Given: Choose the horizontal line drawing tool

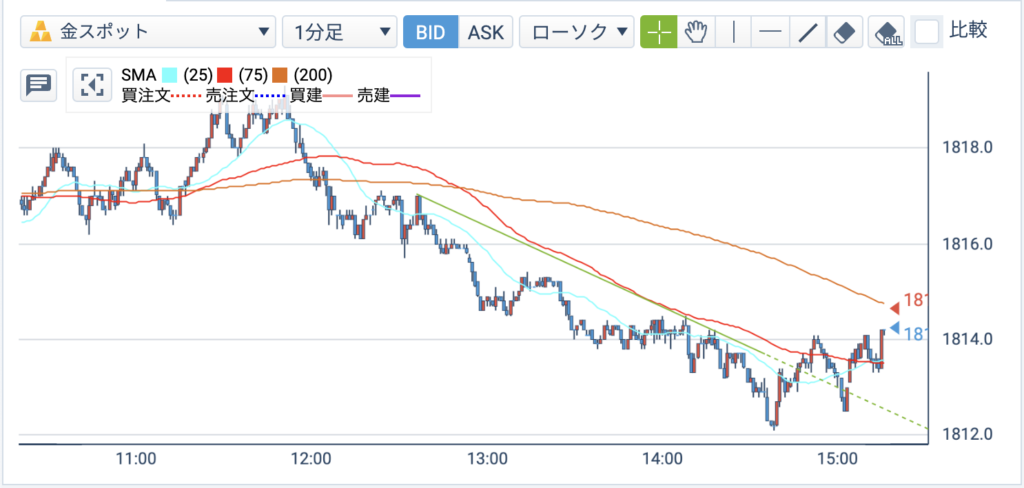Looking at the screenshot, I should point(771,32).
